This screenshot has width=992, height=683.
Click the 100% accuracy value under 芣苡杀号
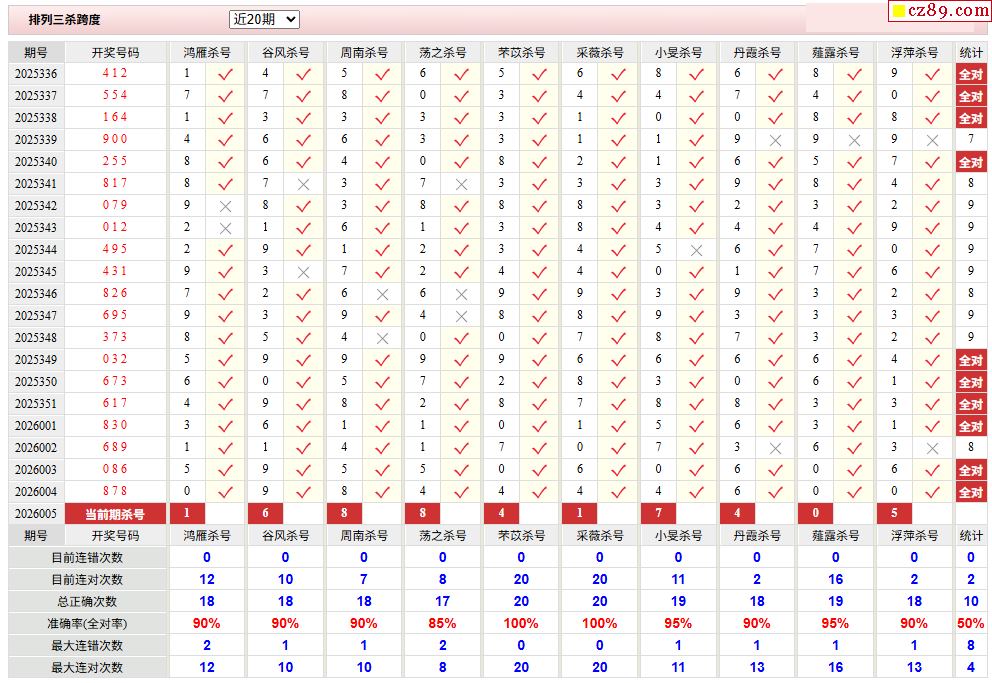(x=521, y=623)
